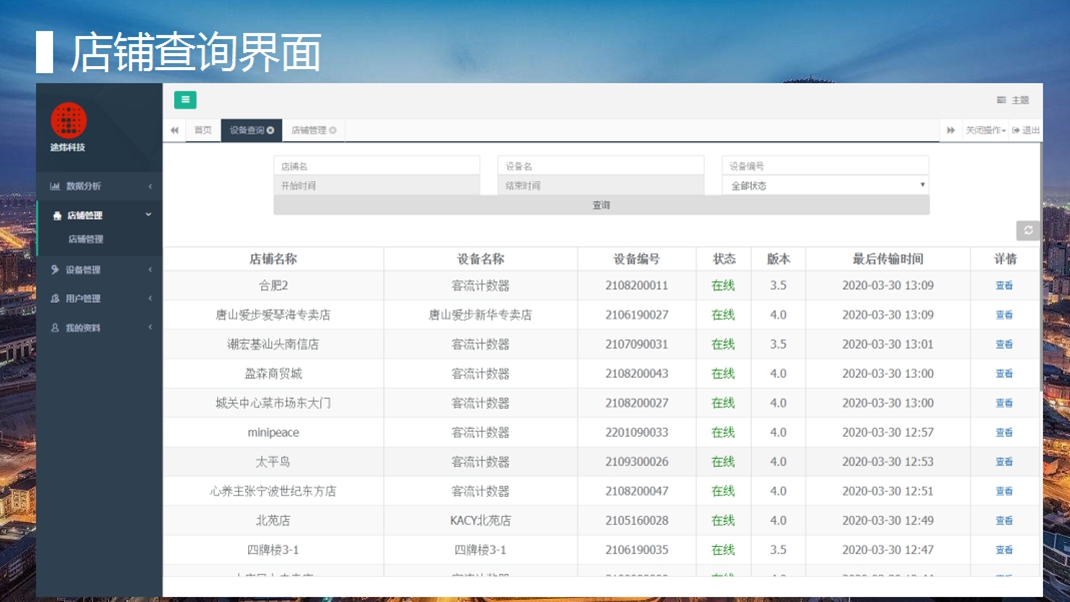Click 退出 to log out
Screen dimensions: 1070x602
(x=1026, y=130)
